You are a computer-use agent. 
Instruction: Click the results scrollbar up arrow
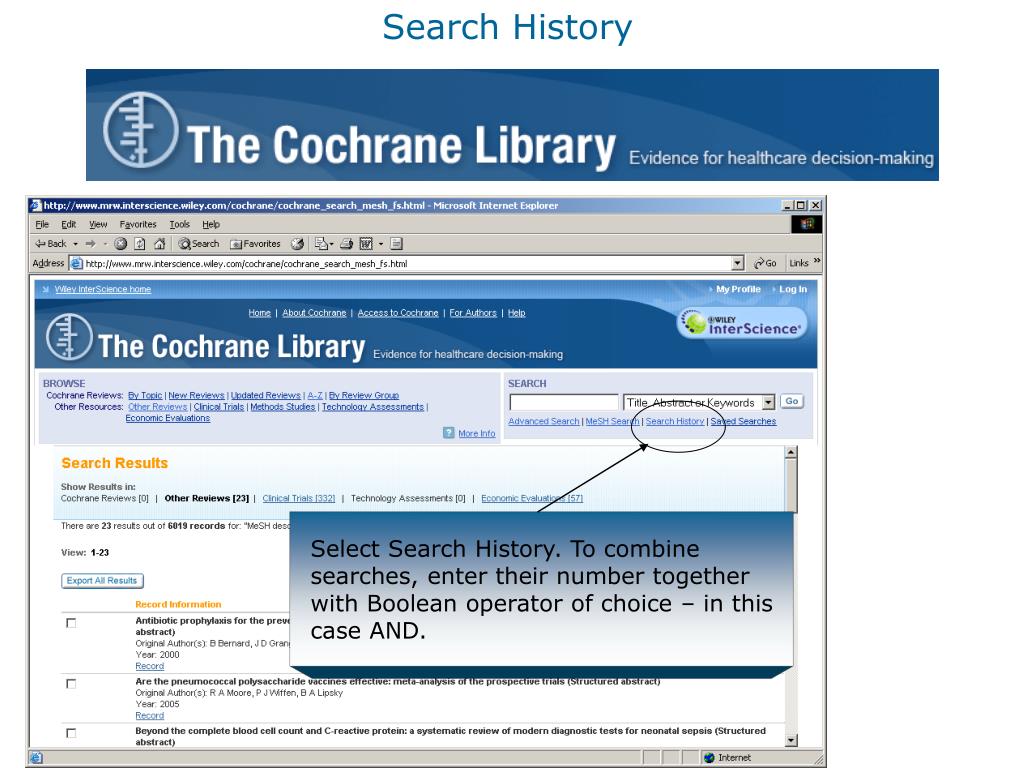point(790,453)
